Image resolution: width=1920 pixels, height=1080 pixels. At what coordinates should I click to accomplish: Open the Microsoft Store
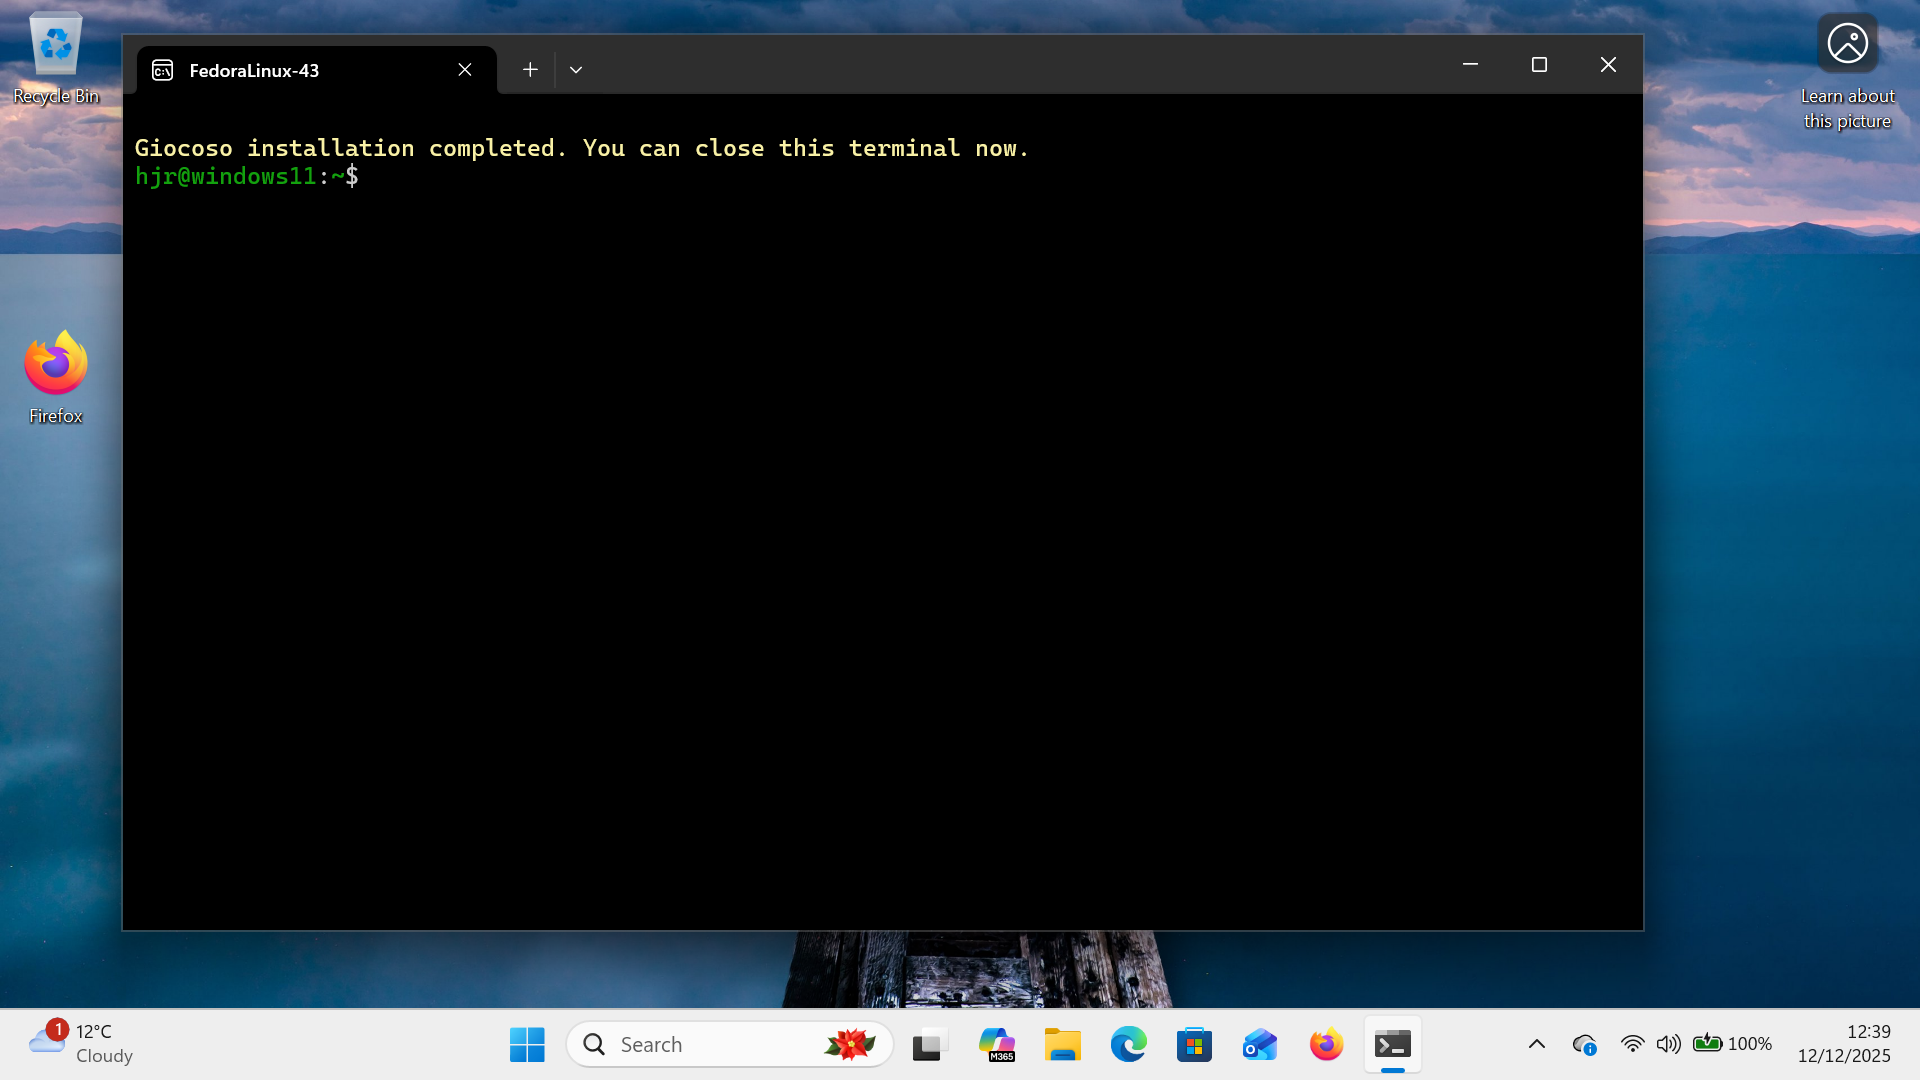1194,1043
